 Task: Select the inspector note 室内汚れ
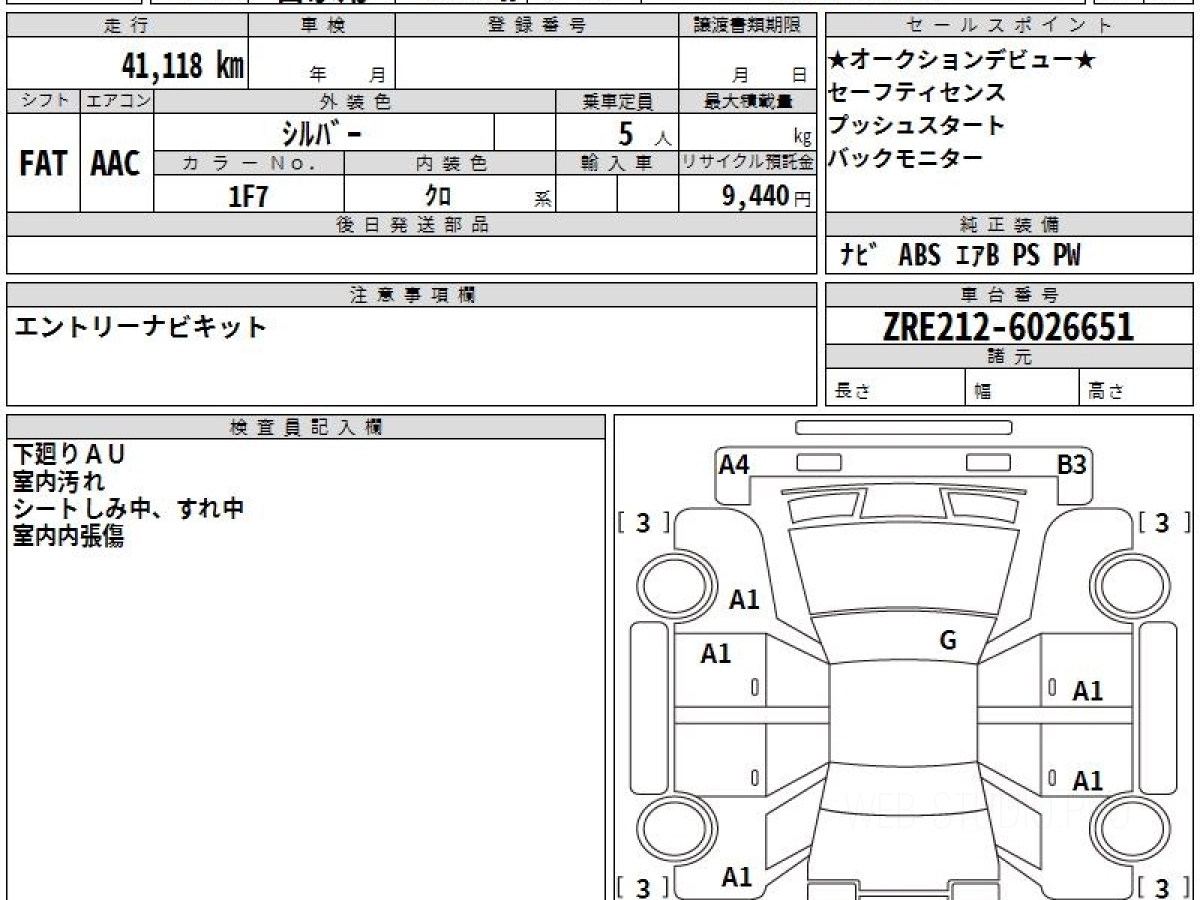(x=58, y=482)
